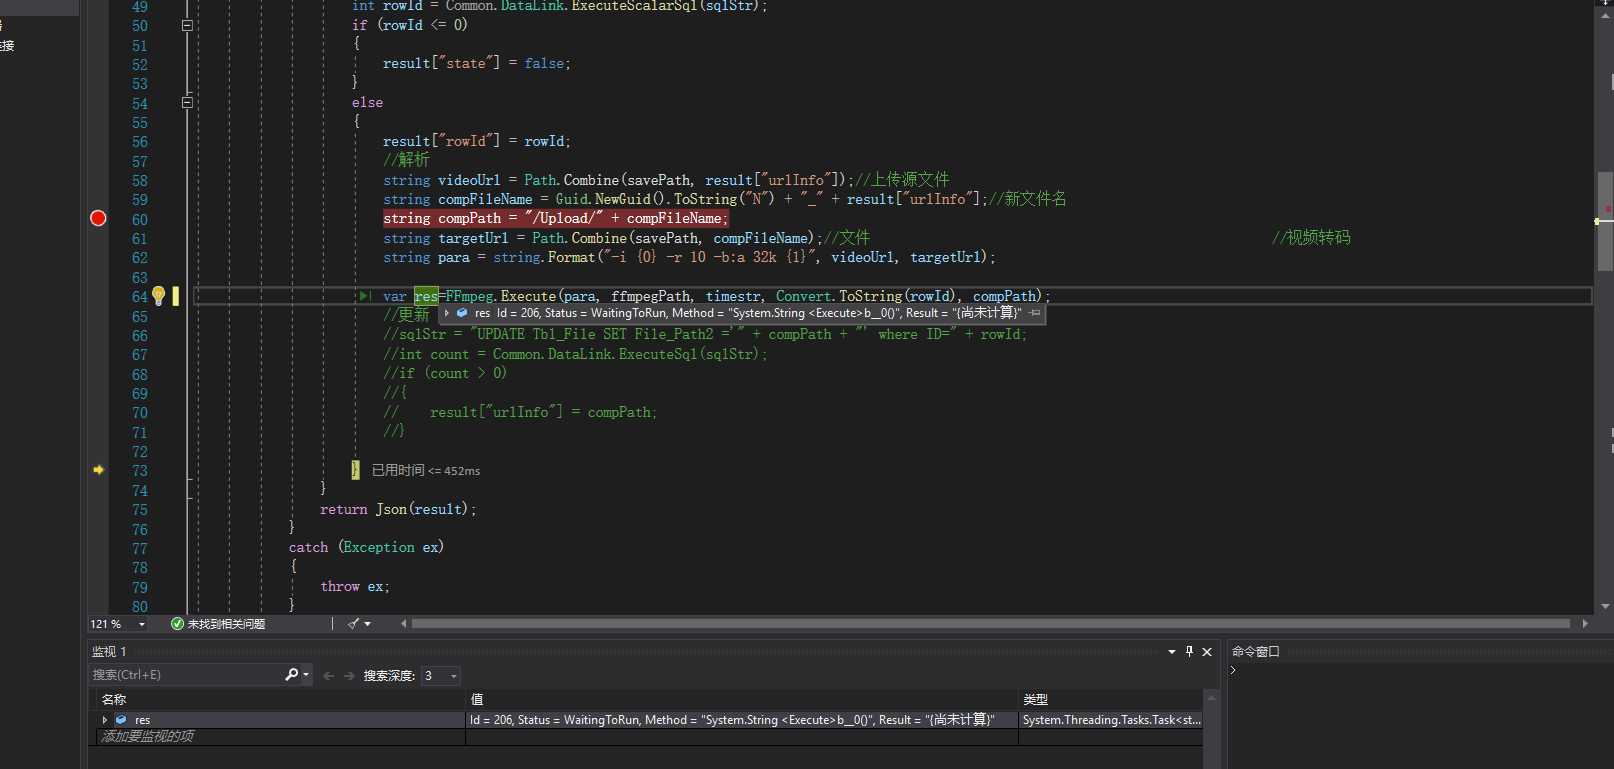
Task: Click the 监视 1 panel title
Action: (109, 651)
